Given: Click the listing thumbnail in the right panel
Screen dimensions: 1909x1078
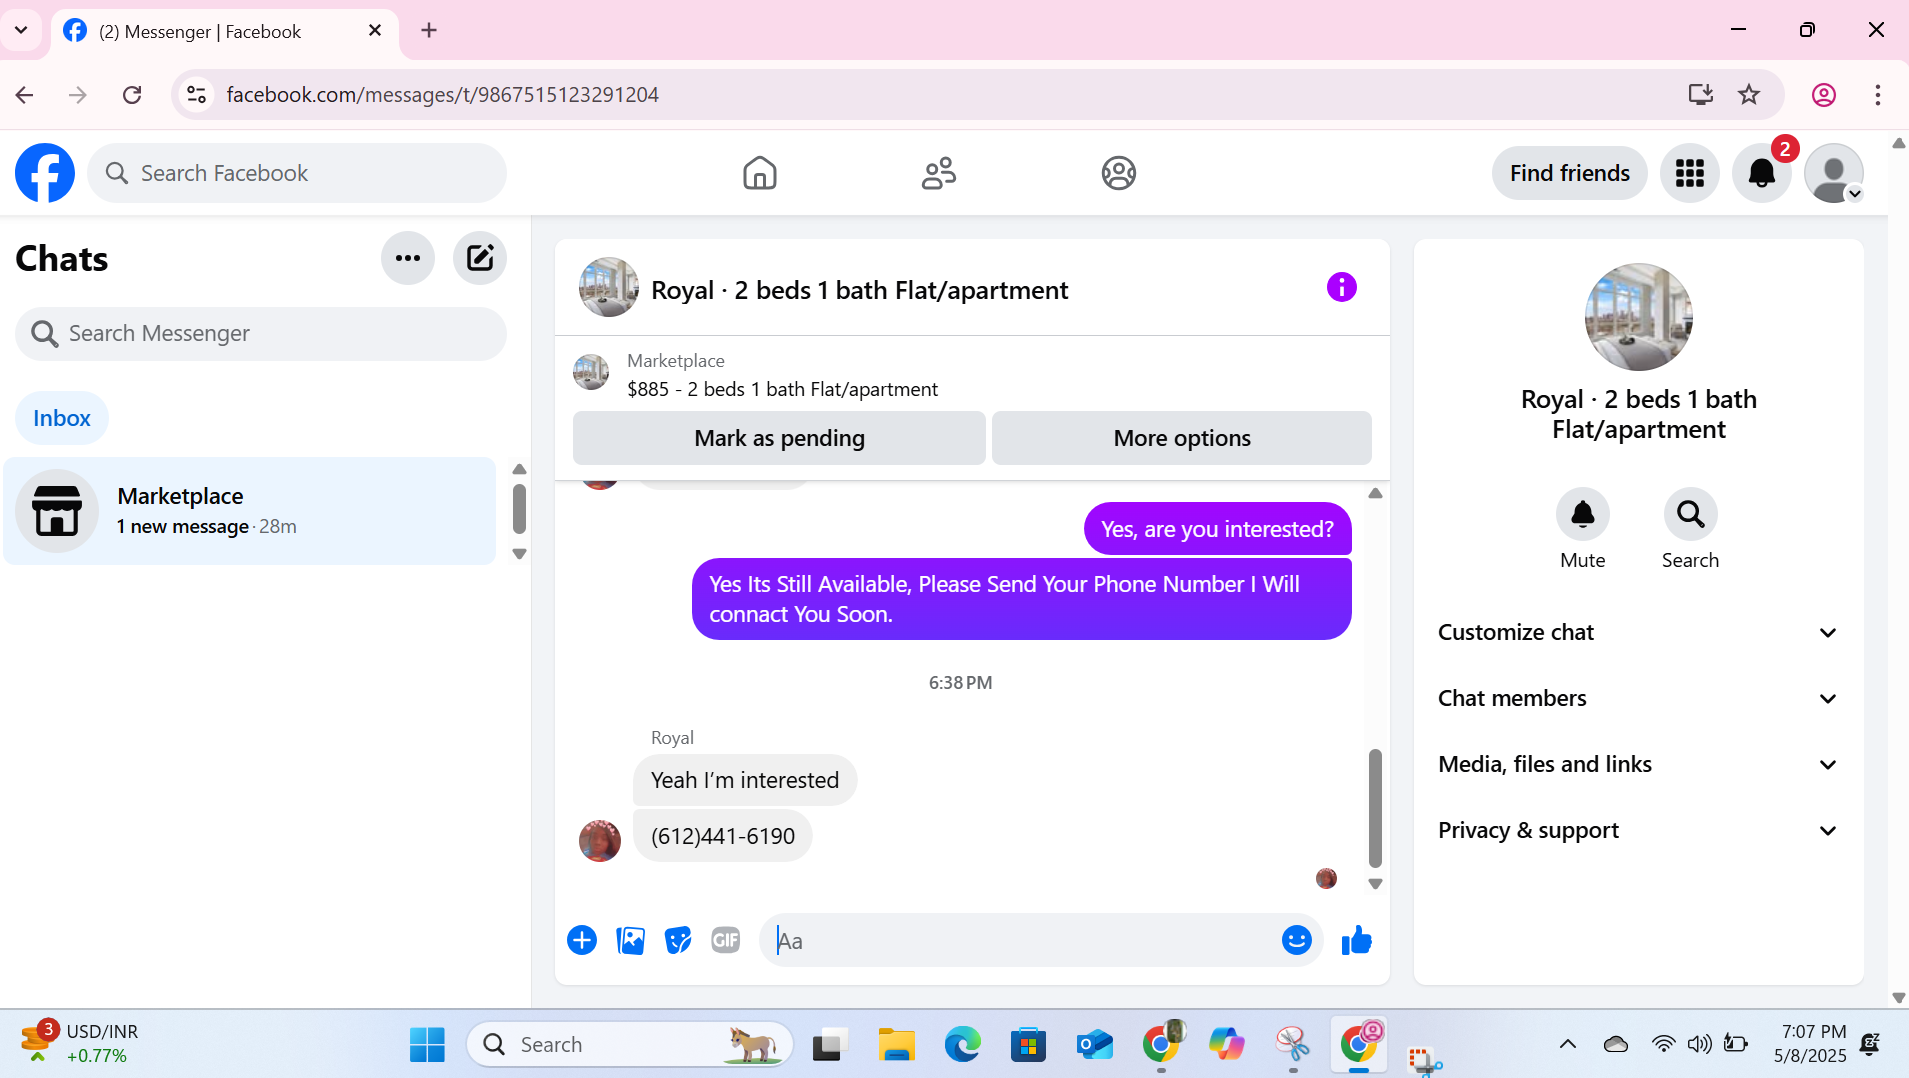Looking at the screenshot, I should pyautogui.click(x=1639, y=317).
